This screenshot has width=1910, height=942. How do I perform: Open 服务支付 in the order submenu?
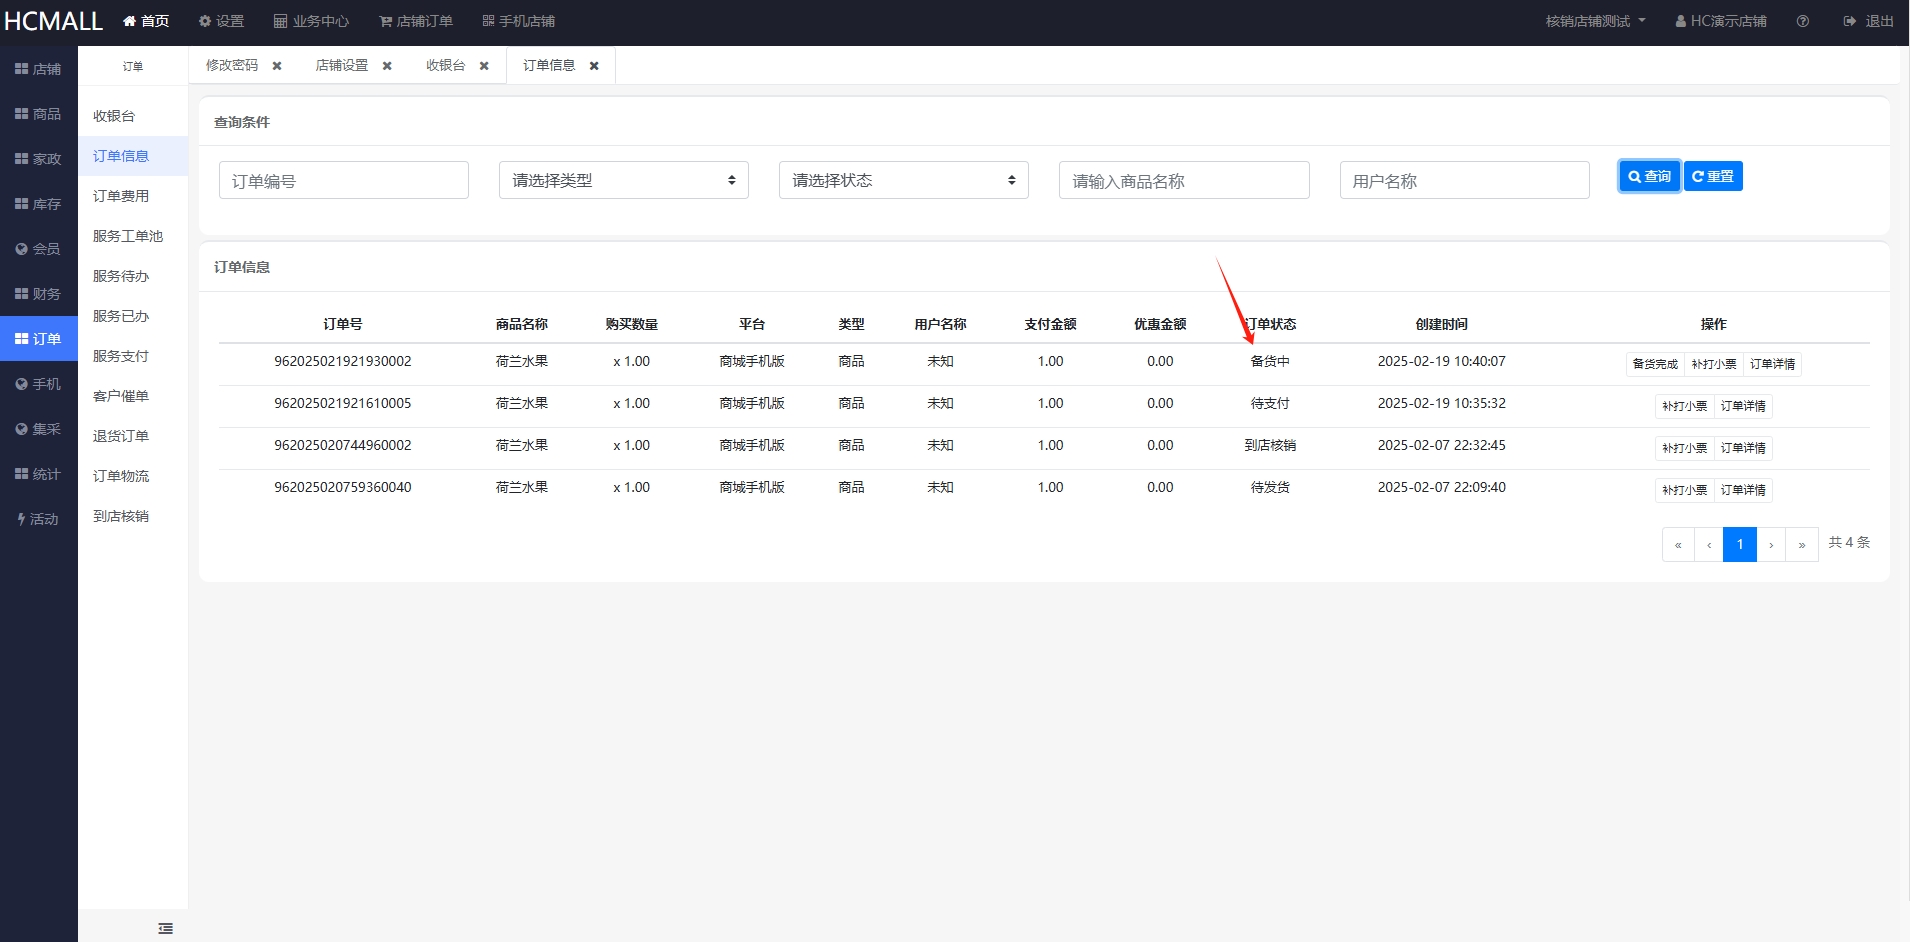coord(133,356)
